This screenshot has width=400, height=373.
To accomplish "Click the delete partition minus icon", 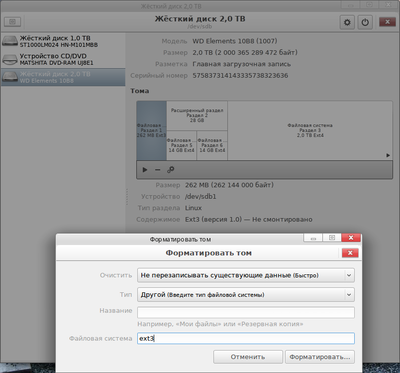I will (x=158, y=170).
